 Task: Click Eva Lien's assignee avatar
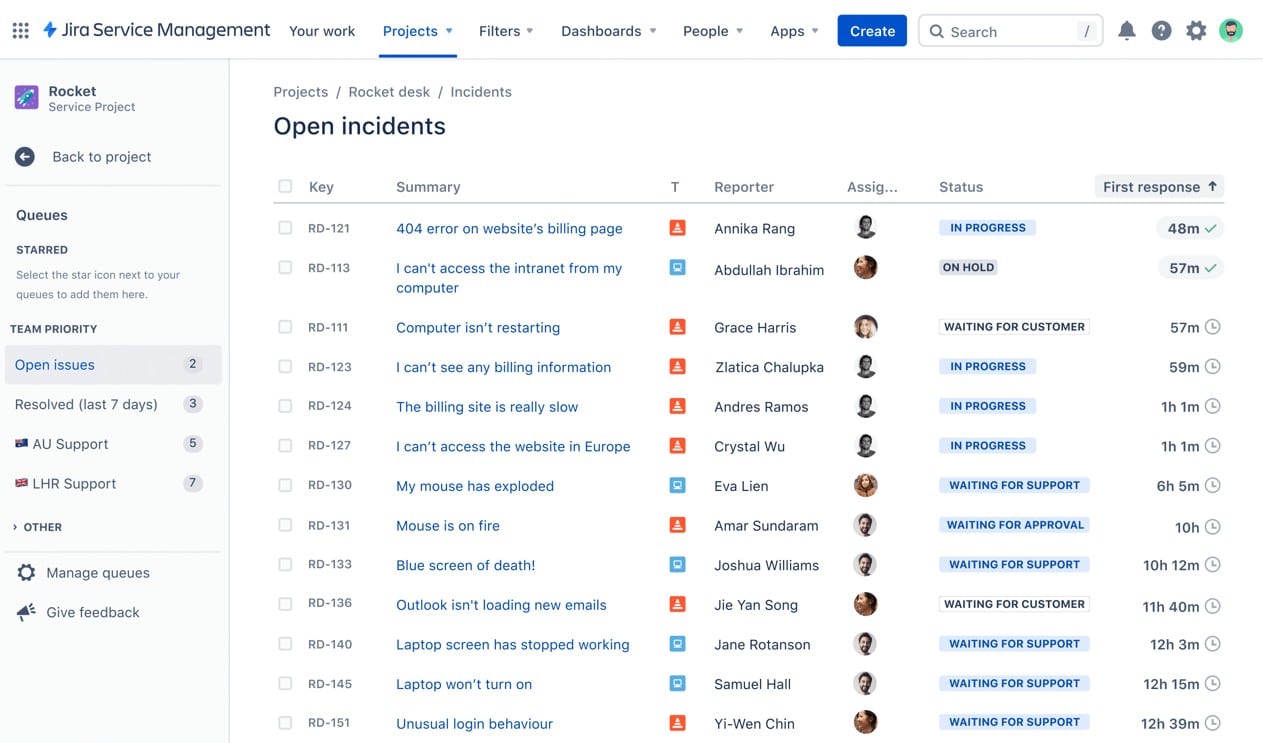click(x=865, y=485)
